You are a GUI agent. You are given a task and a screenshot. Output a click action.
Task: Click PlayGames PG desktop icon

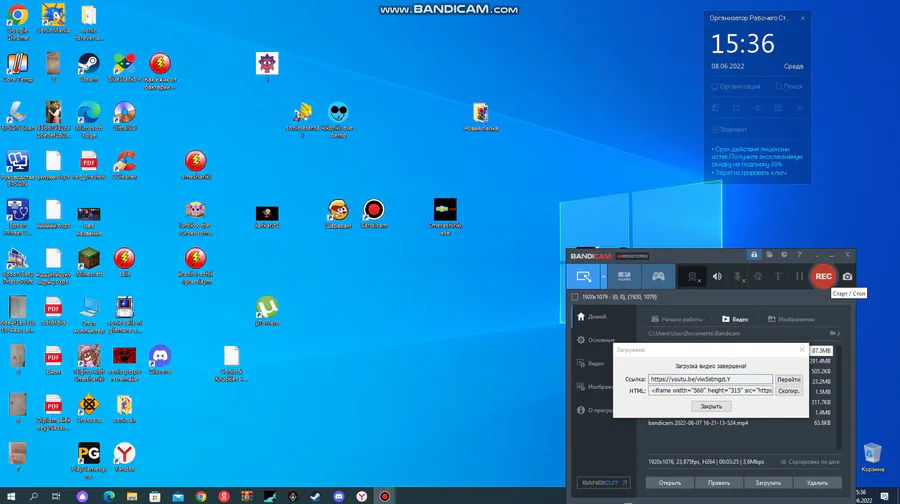pyautogui.click(x=88, y=461)
